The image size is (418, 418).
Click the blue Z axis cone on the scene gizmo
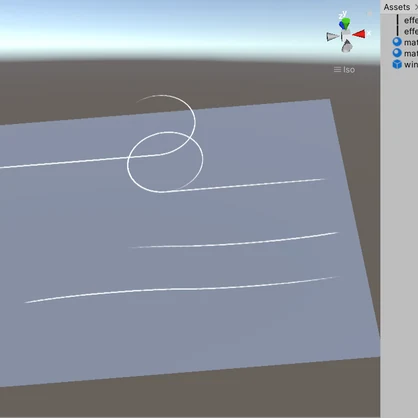click(x=342, y=25)
